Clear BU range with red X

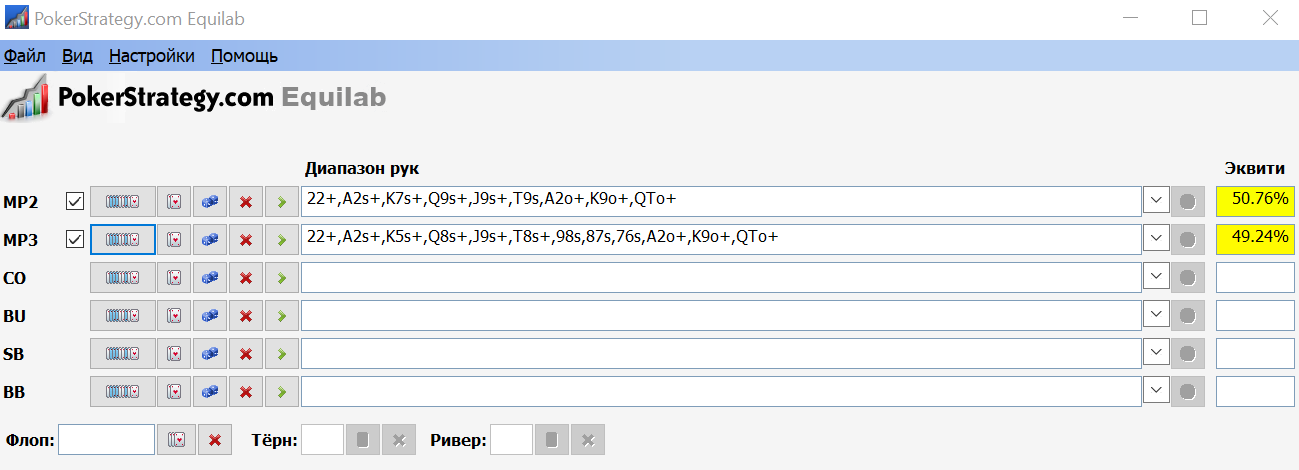(246, 316)
